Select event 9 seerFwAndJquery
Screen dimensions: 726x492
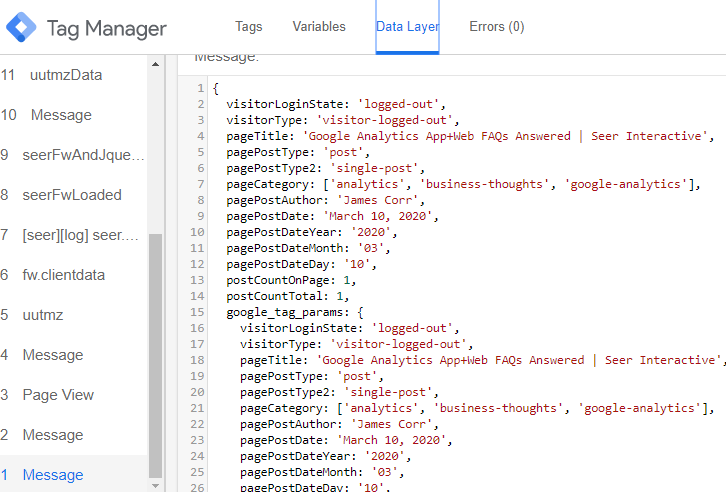(x=82, y=155)
